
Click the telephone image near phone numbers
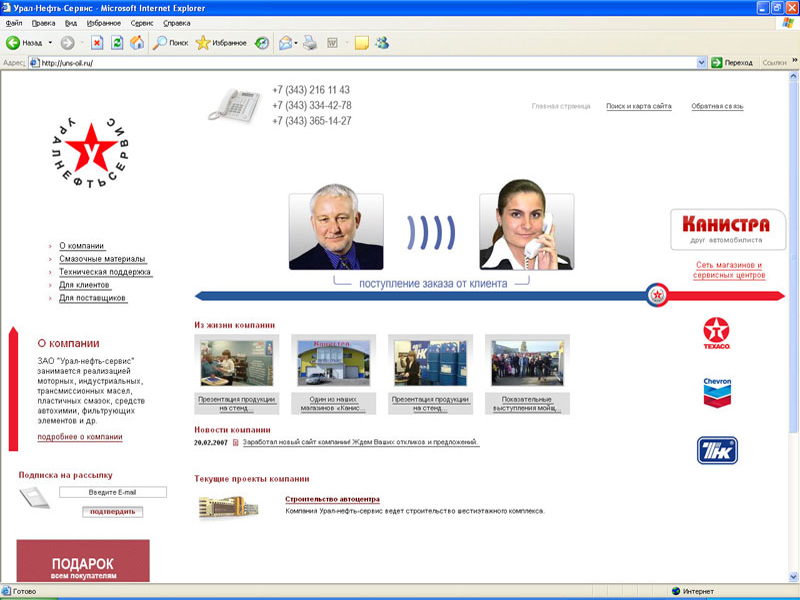point(234,105)
